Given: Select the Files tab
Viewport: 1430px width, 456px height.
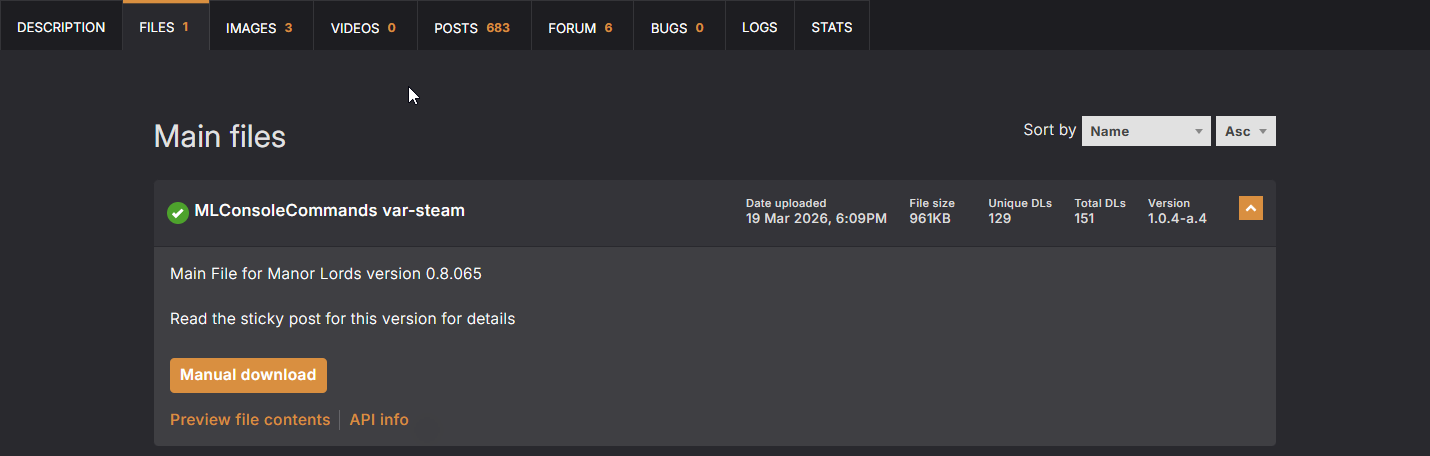Looking at the screenshot, I should (x=165, y=27).
